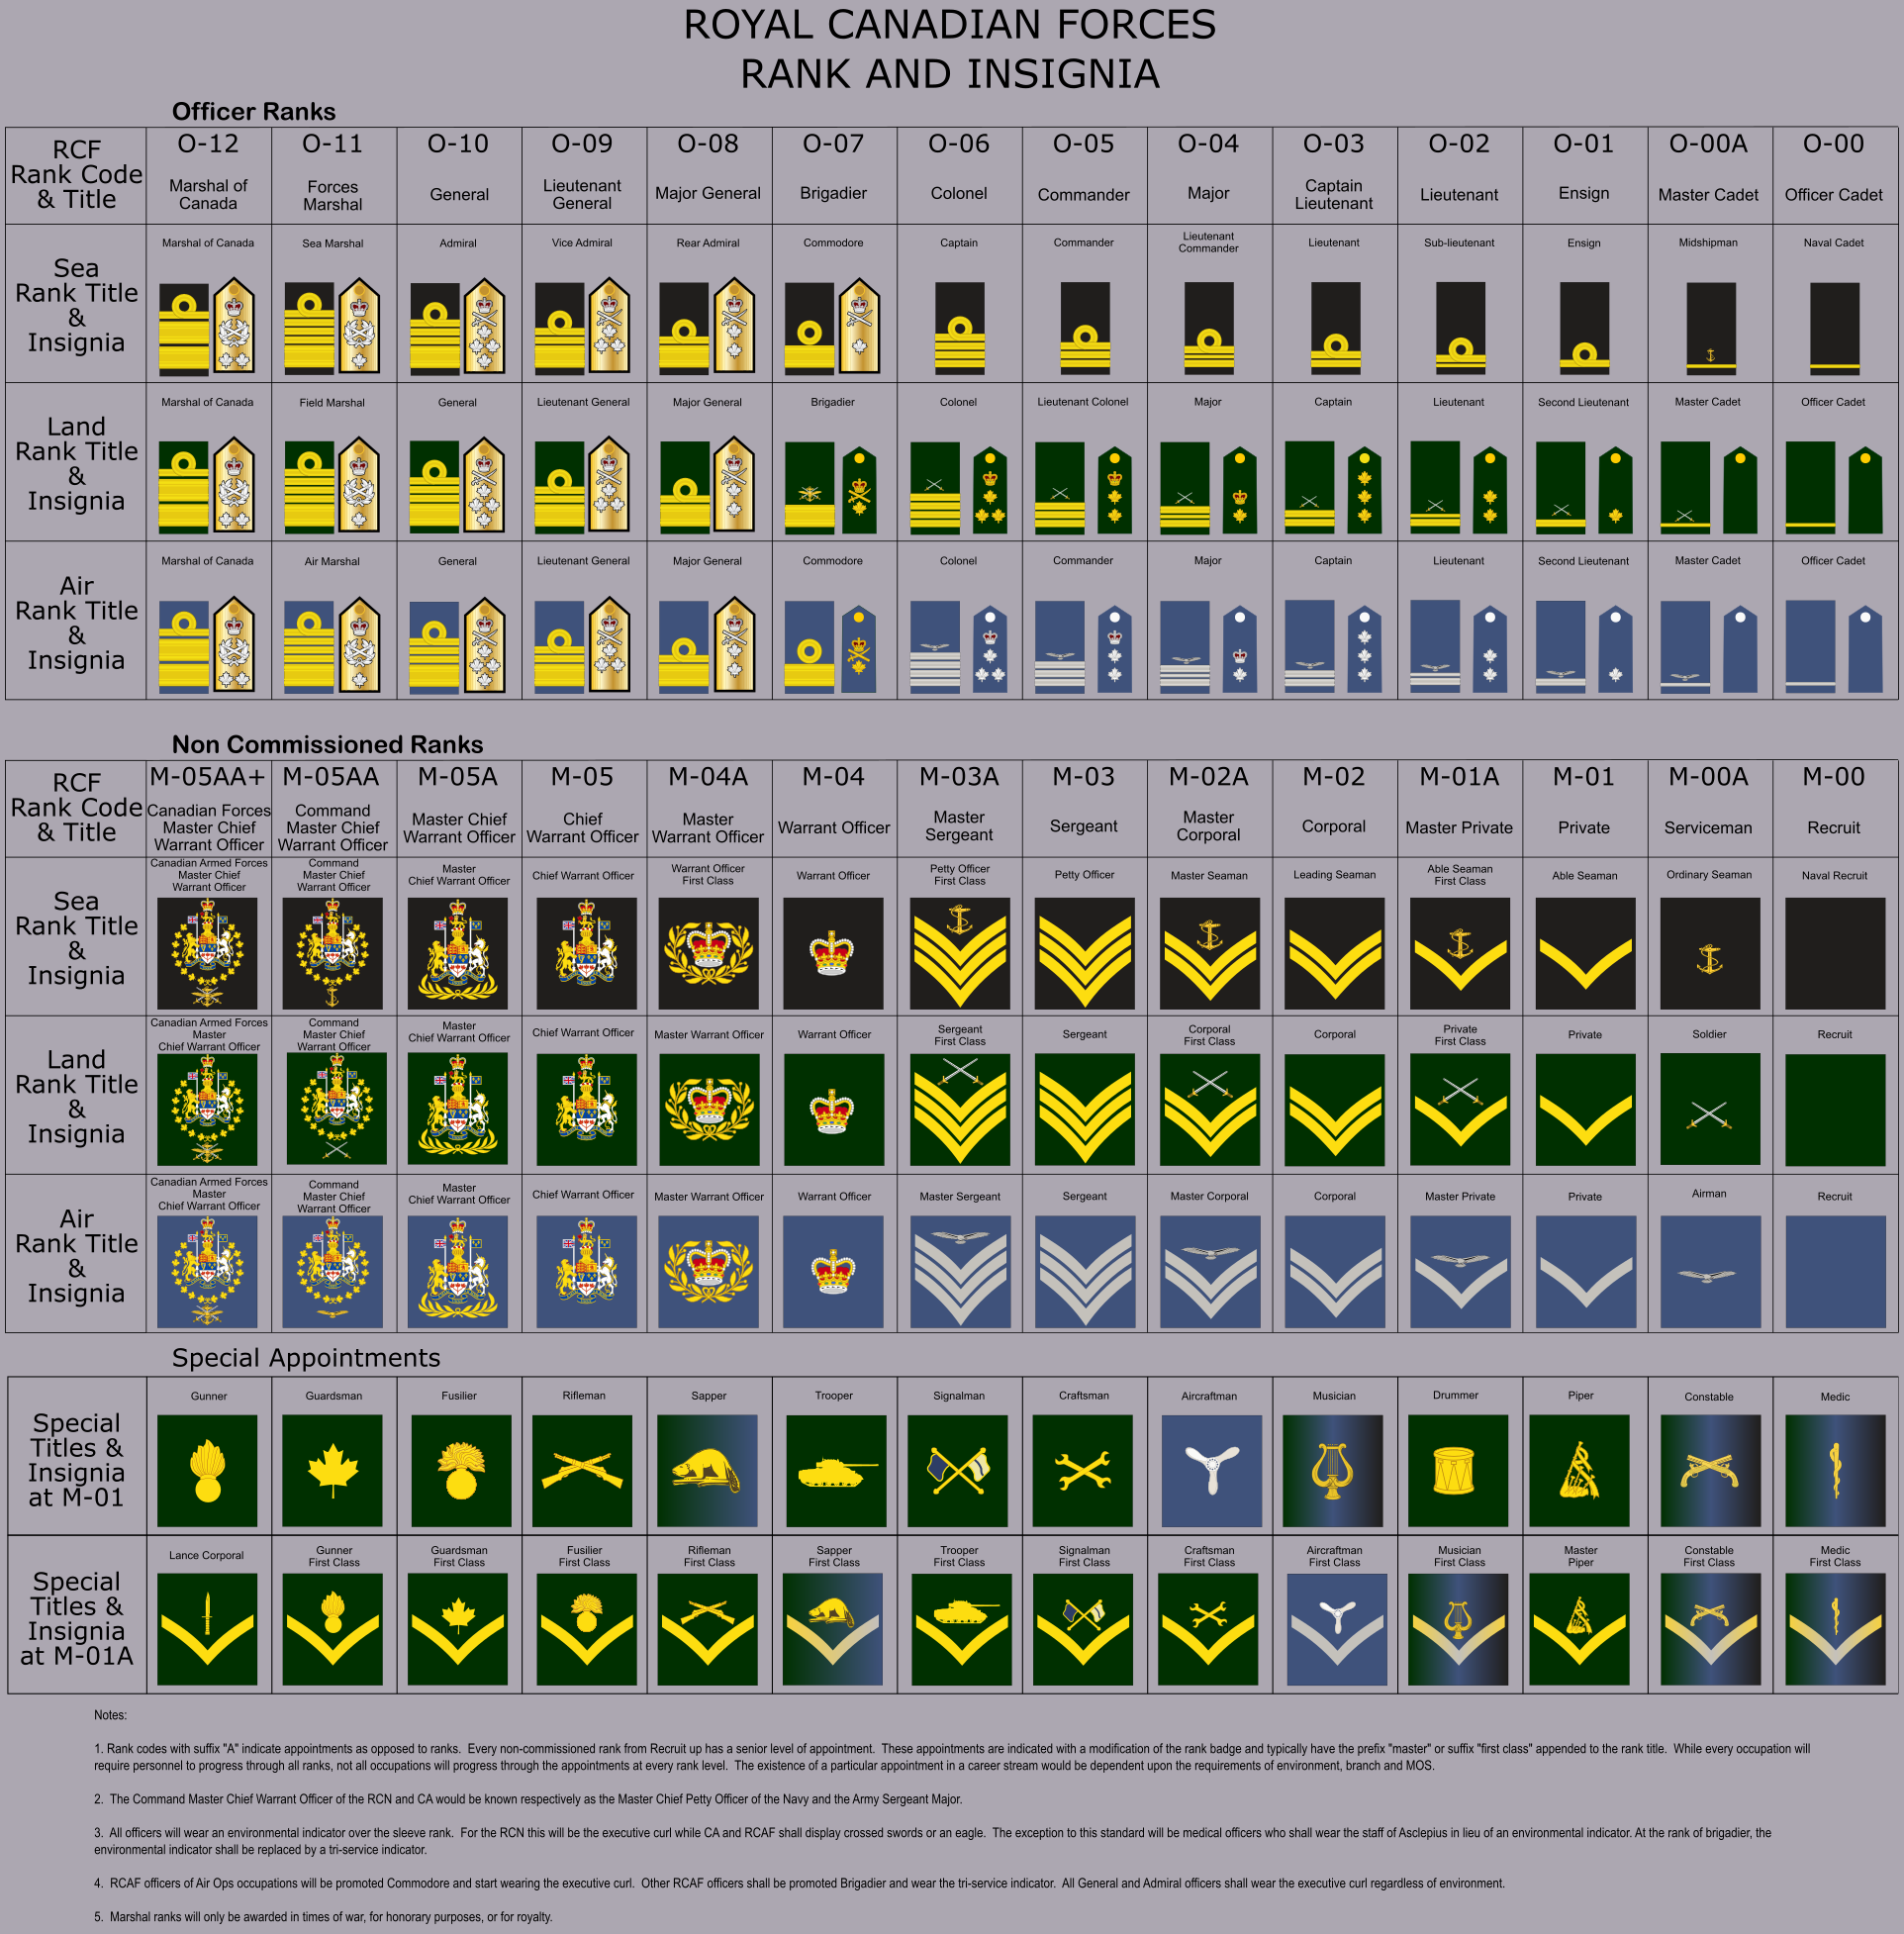Image resolution: width=1904 pixels, height=1934 pixels.
Task: Click the 'Leading Seaman' rank label
Action: point(1334,875)
